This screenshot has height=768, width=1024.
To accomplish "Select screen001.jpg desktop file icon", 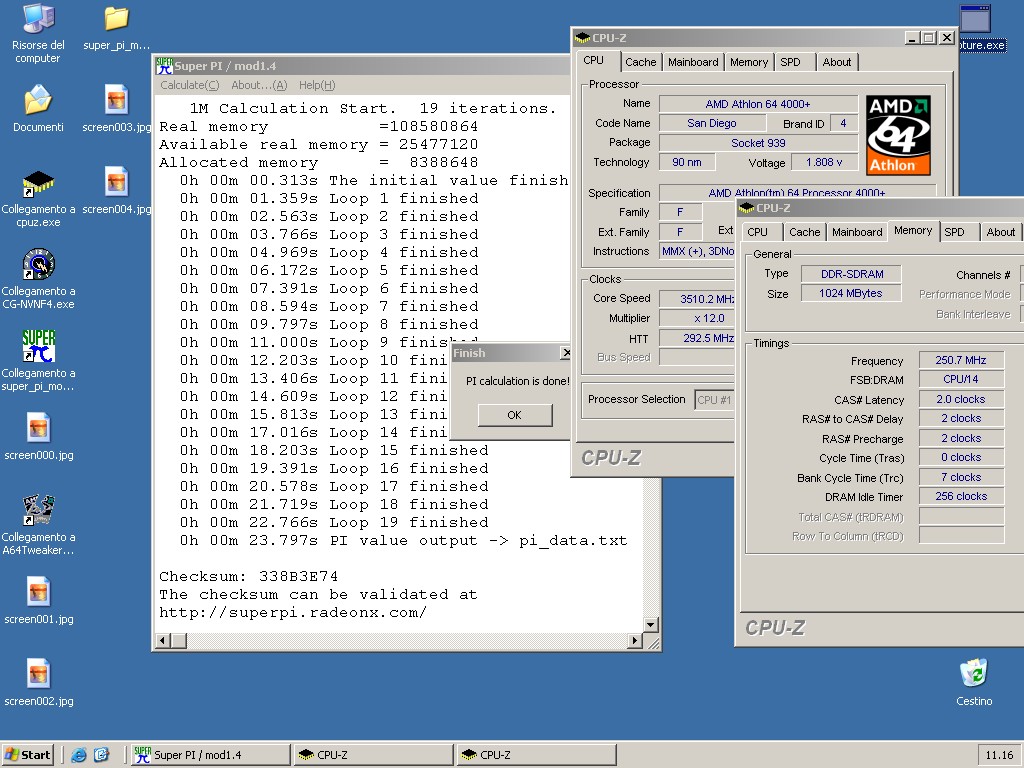I will point(39,592).
